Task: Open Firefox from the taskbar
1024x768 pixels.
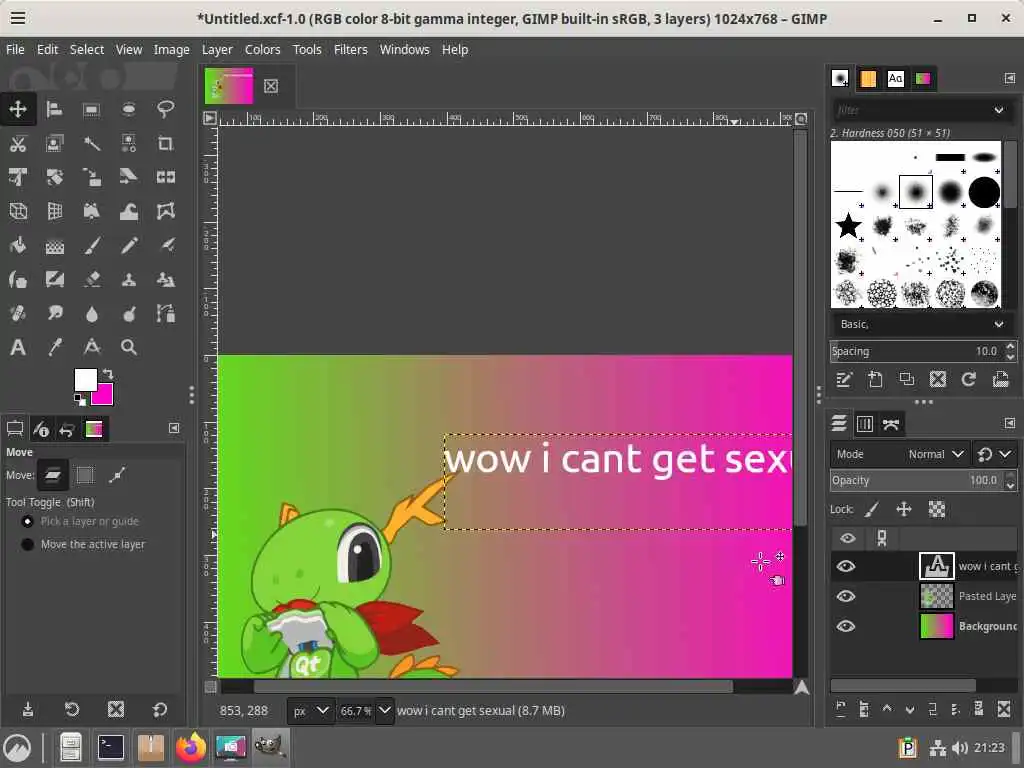Action: [x=191, y=747]
